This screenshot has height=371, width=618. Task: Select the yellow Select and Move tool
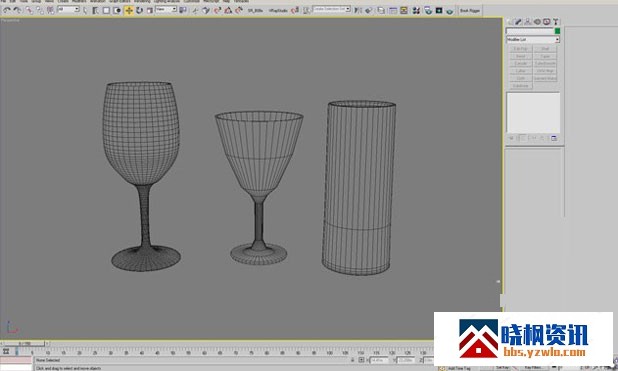129,11
